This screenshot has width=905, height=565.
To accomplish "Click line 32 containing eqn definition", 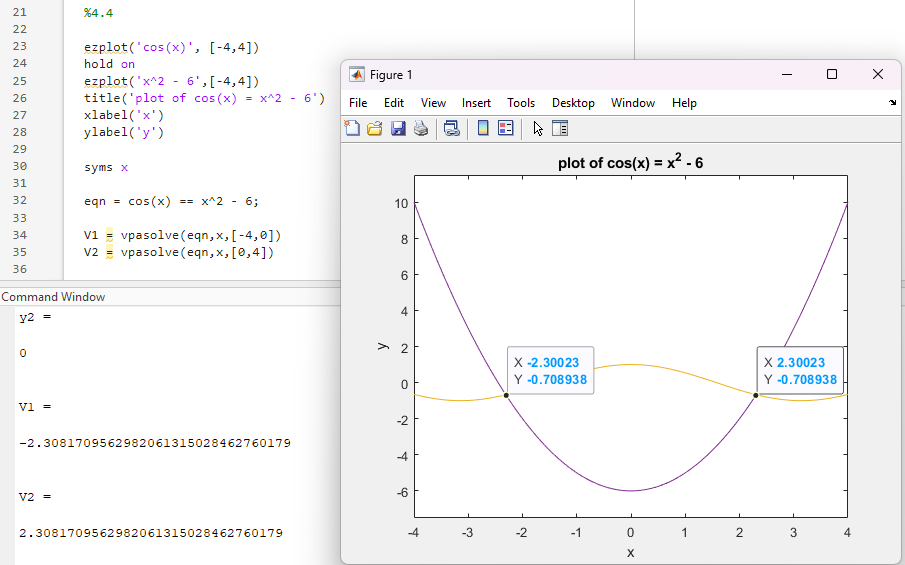I will point(171,201).
